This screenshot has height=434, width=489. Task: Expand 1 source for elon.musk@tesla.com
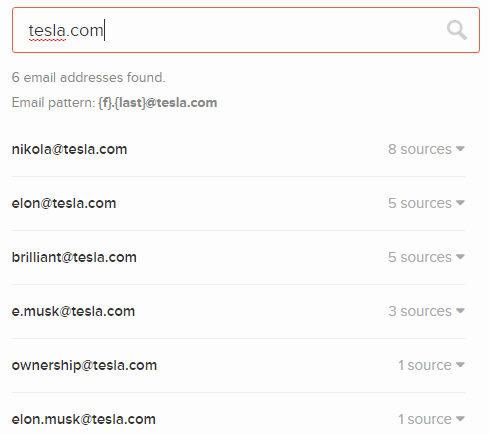tap(431, 419)
